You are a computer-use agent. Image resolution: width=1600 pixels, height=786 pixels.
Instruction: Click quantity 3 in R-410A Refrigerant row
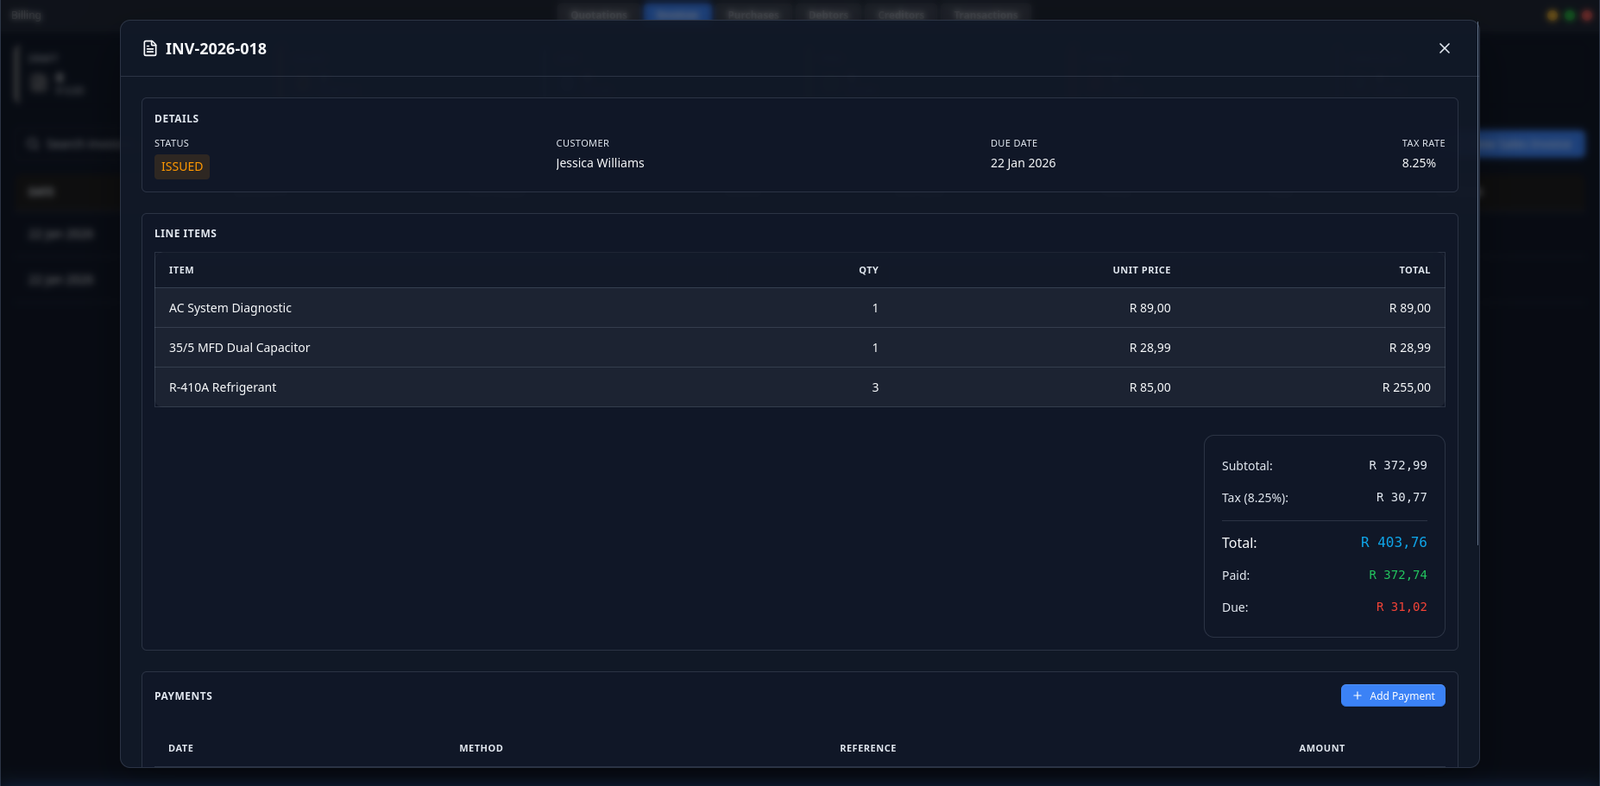pos(875,387)
